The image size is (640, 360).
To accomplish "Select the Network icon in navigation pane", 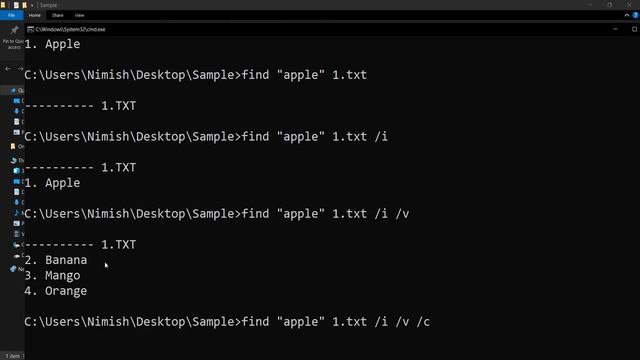I will pyautogui.click(x=13, y=269).
